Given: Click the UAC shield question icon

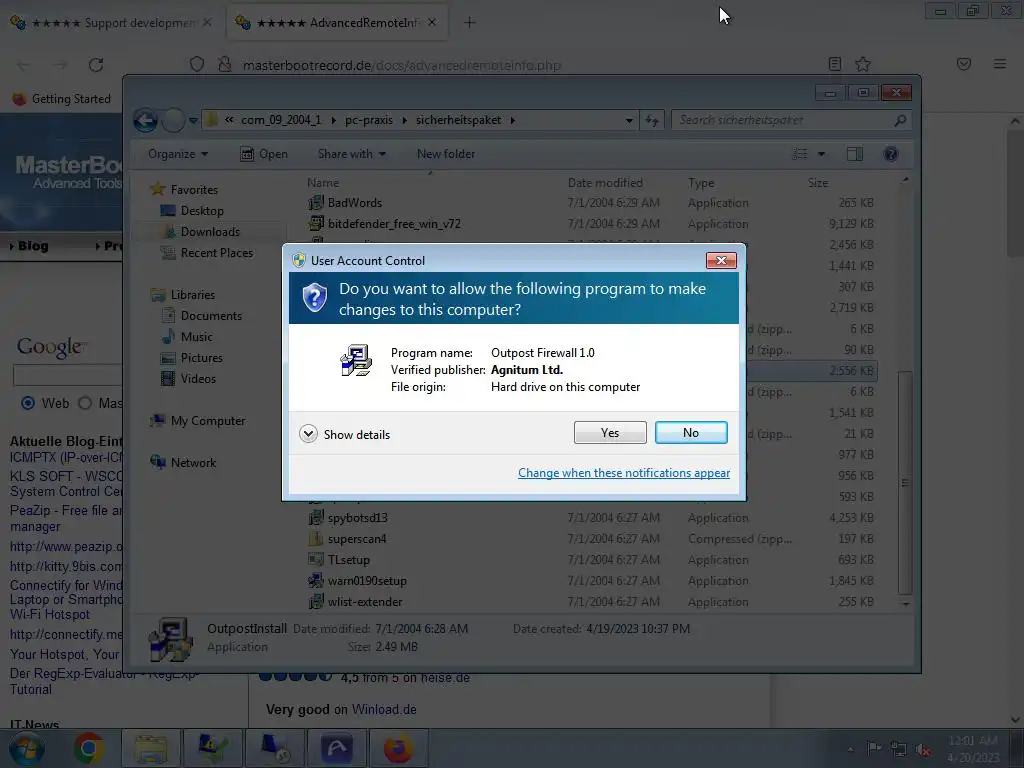Looking at the screenshot, I should [x=315, y=298].
